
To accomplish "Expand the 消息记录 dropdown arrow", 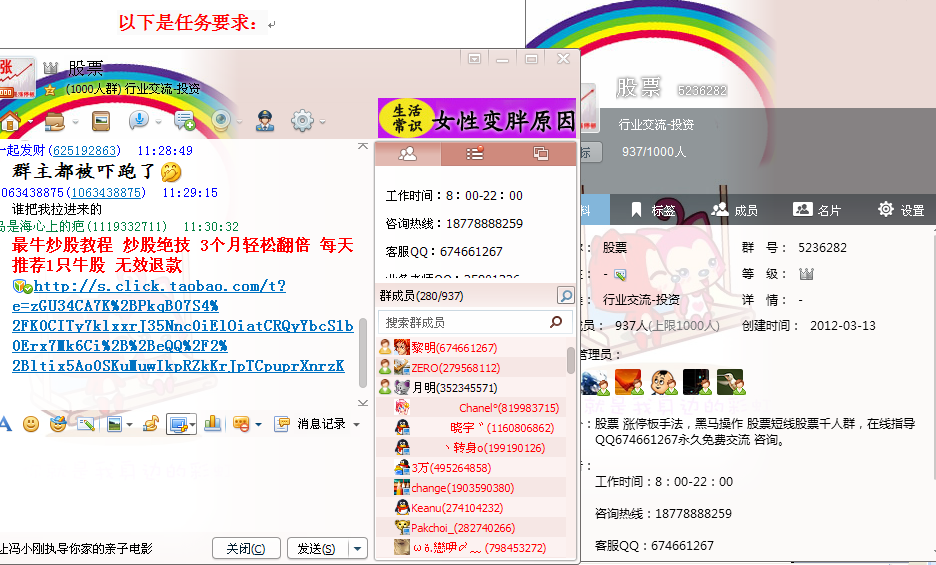I will (x=355, y=424).
